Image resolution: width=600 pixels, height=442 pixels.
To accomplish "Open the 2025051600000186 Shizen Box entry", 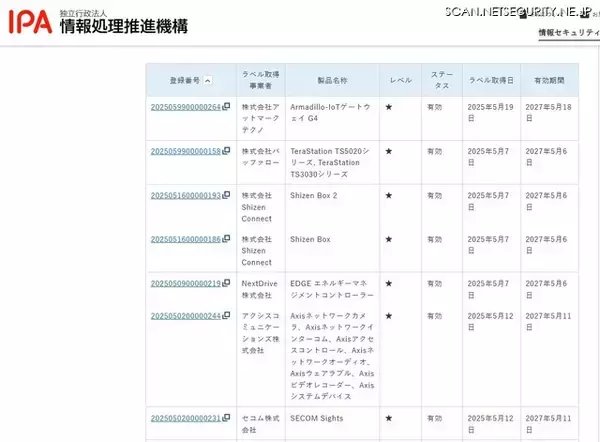I will click(x=185, y=240).
